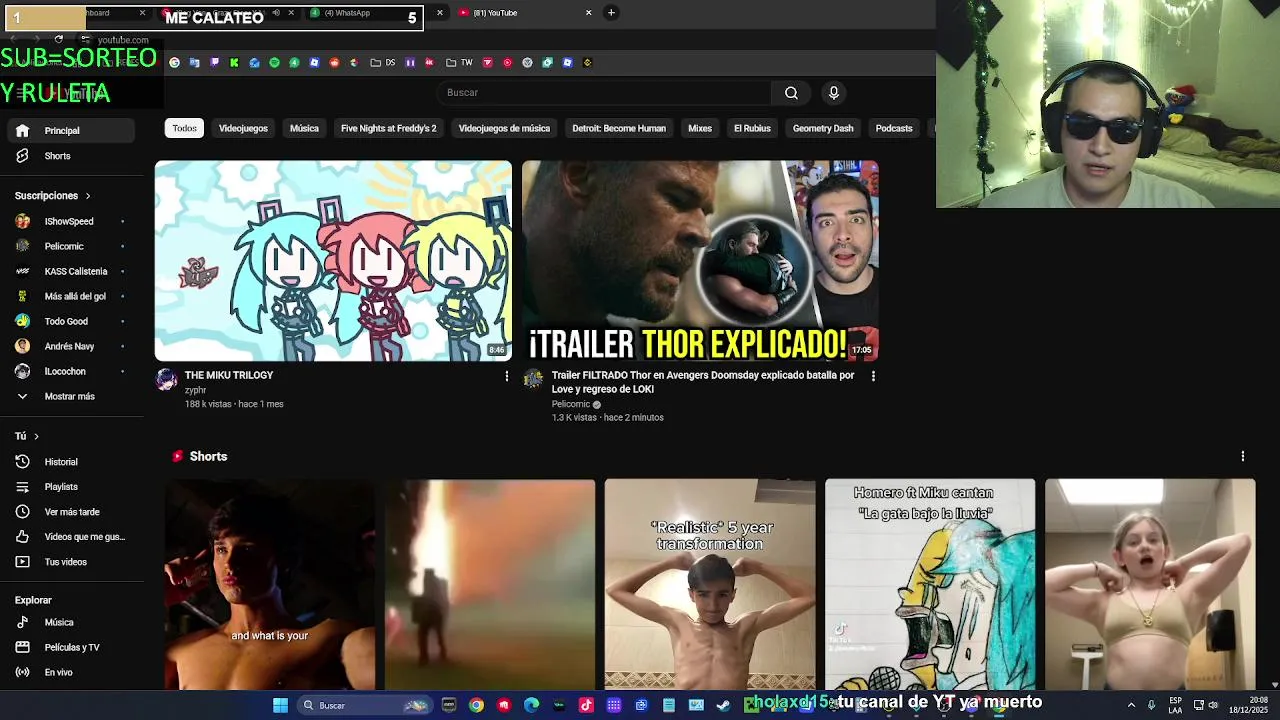Select the El Rubius filter chip
Screen dimensions: 1280x720
click(x=752, y=128)
